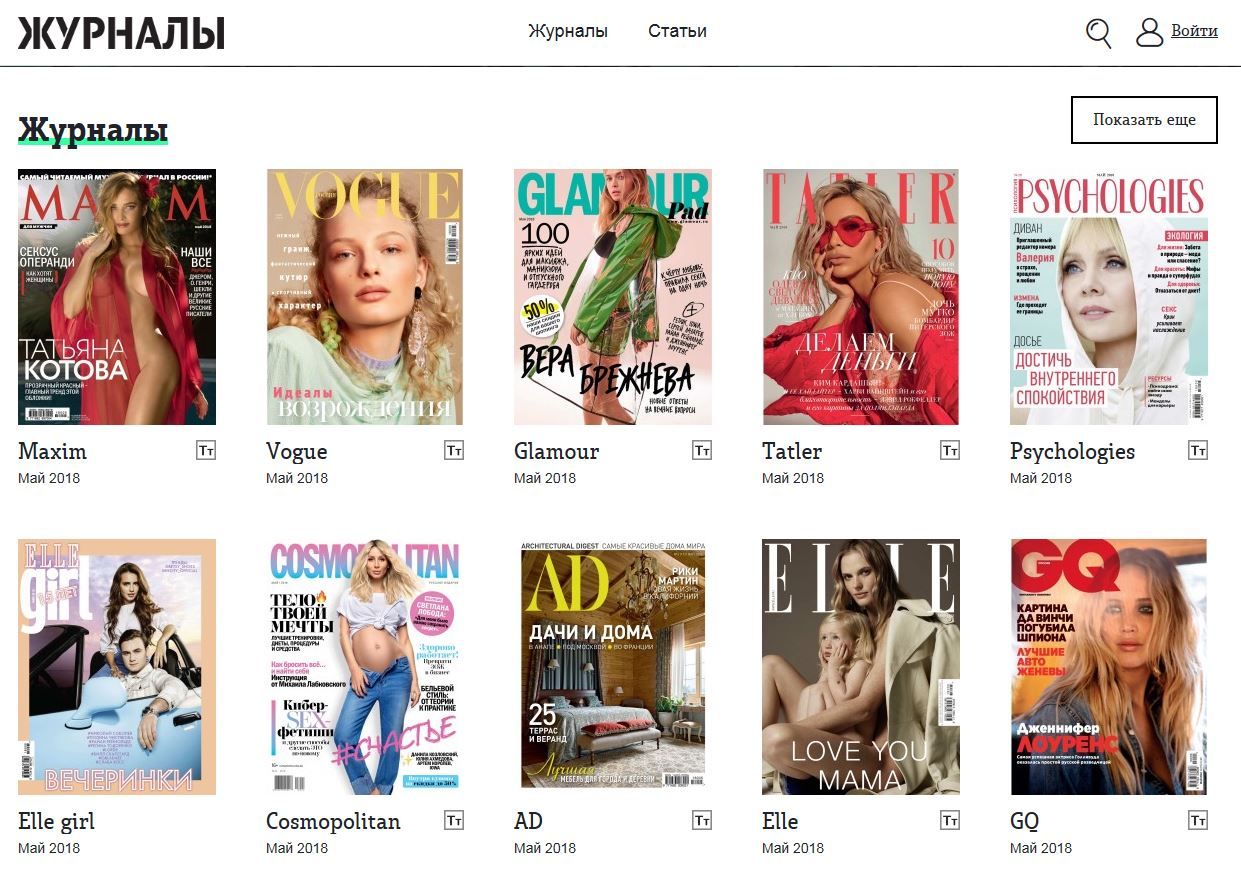Open the Vogue magazine cover thumbnail
Screen dimensions: 1241x880
[x=365, y=297]
